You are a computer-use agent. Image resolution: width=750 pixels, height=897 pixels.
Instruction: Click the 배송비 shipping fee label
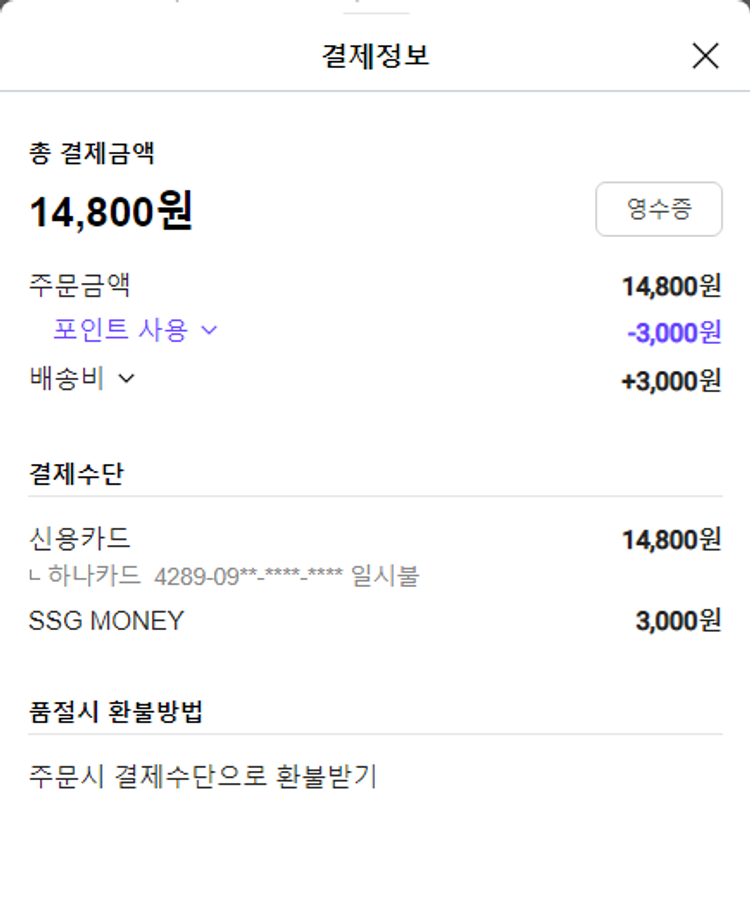(67, 378)
